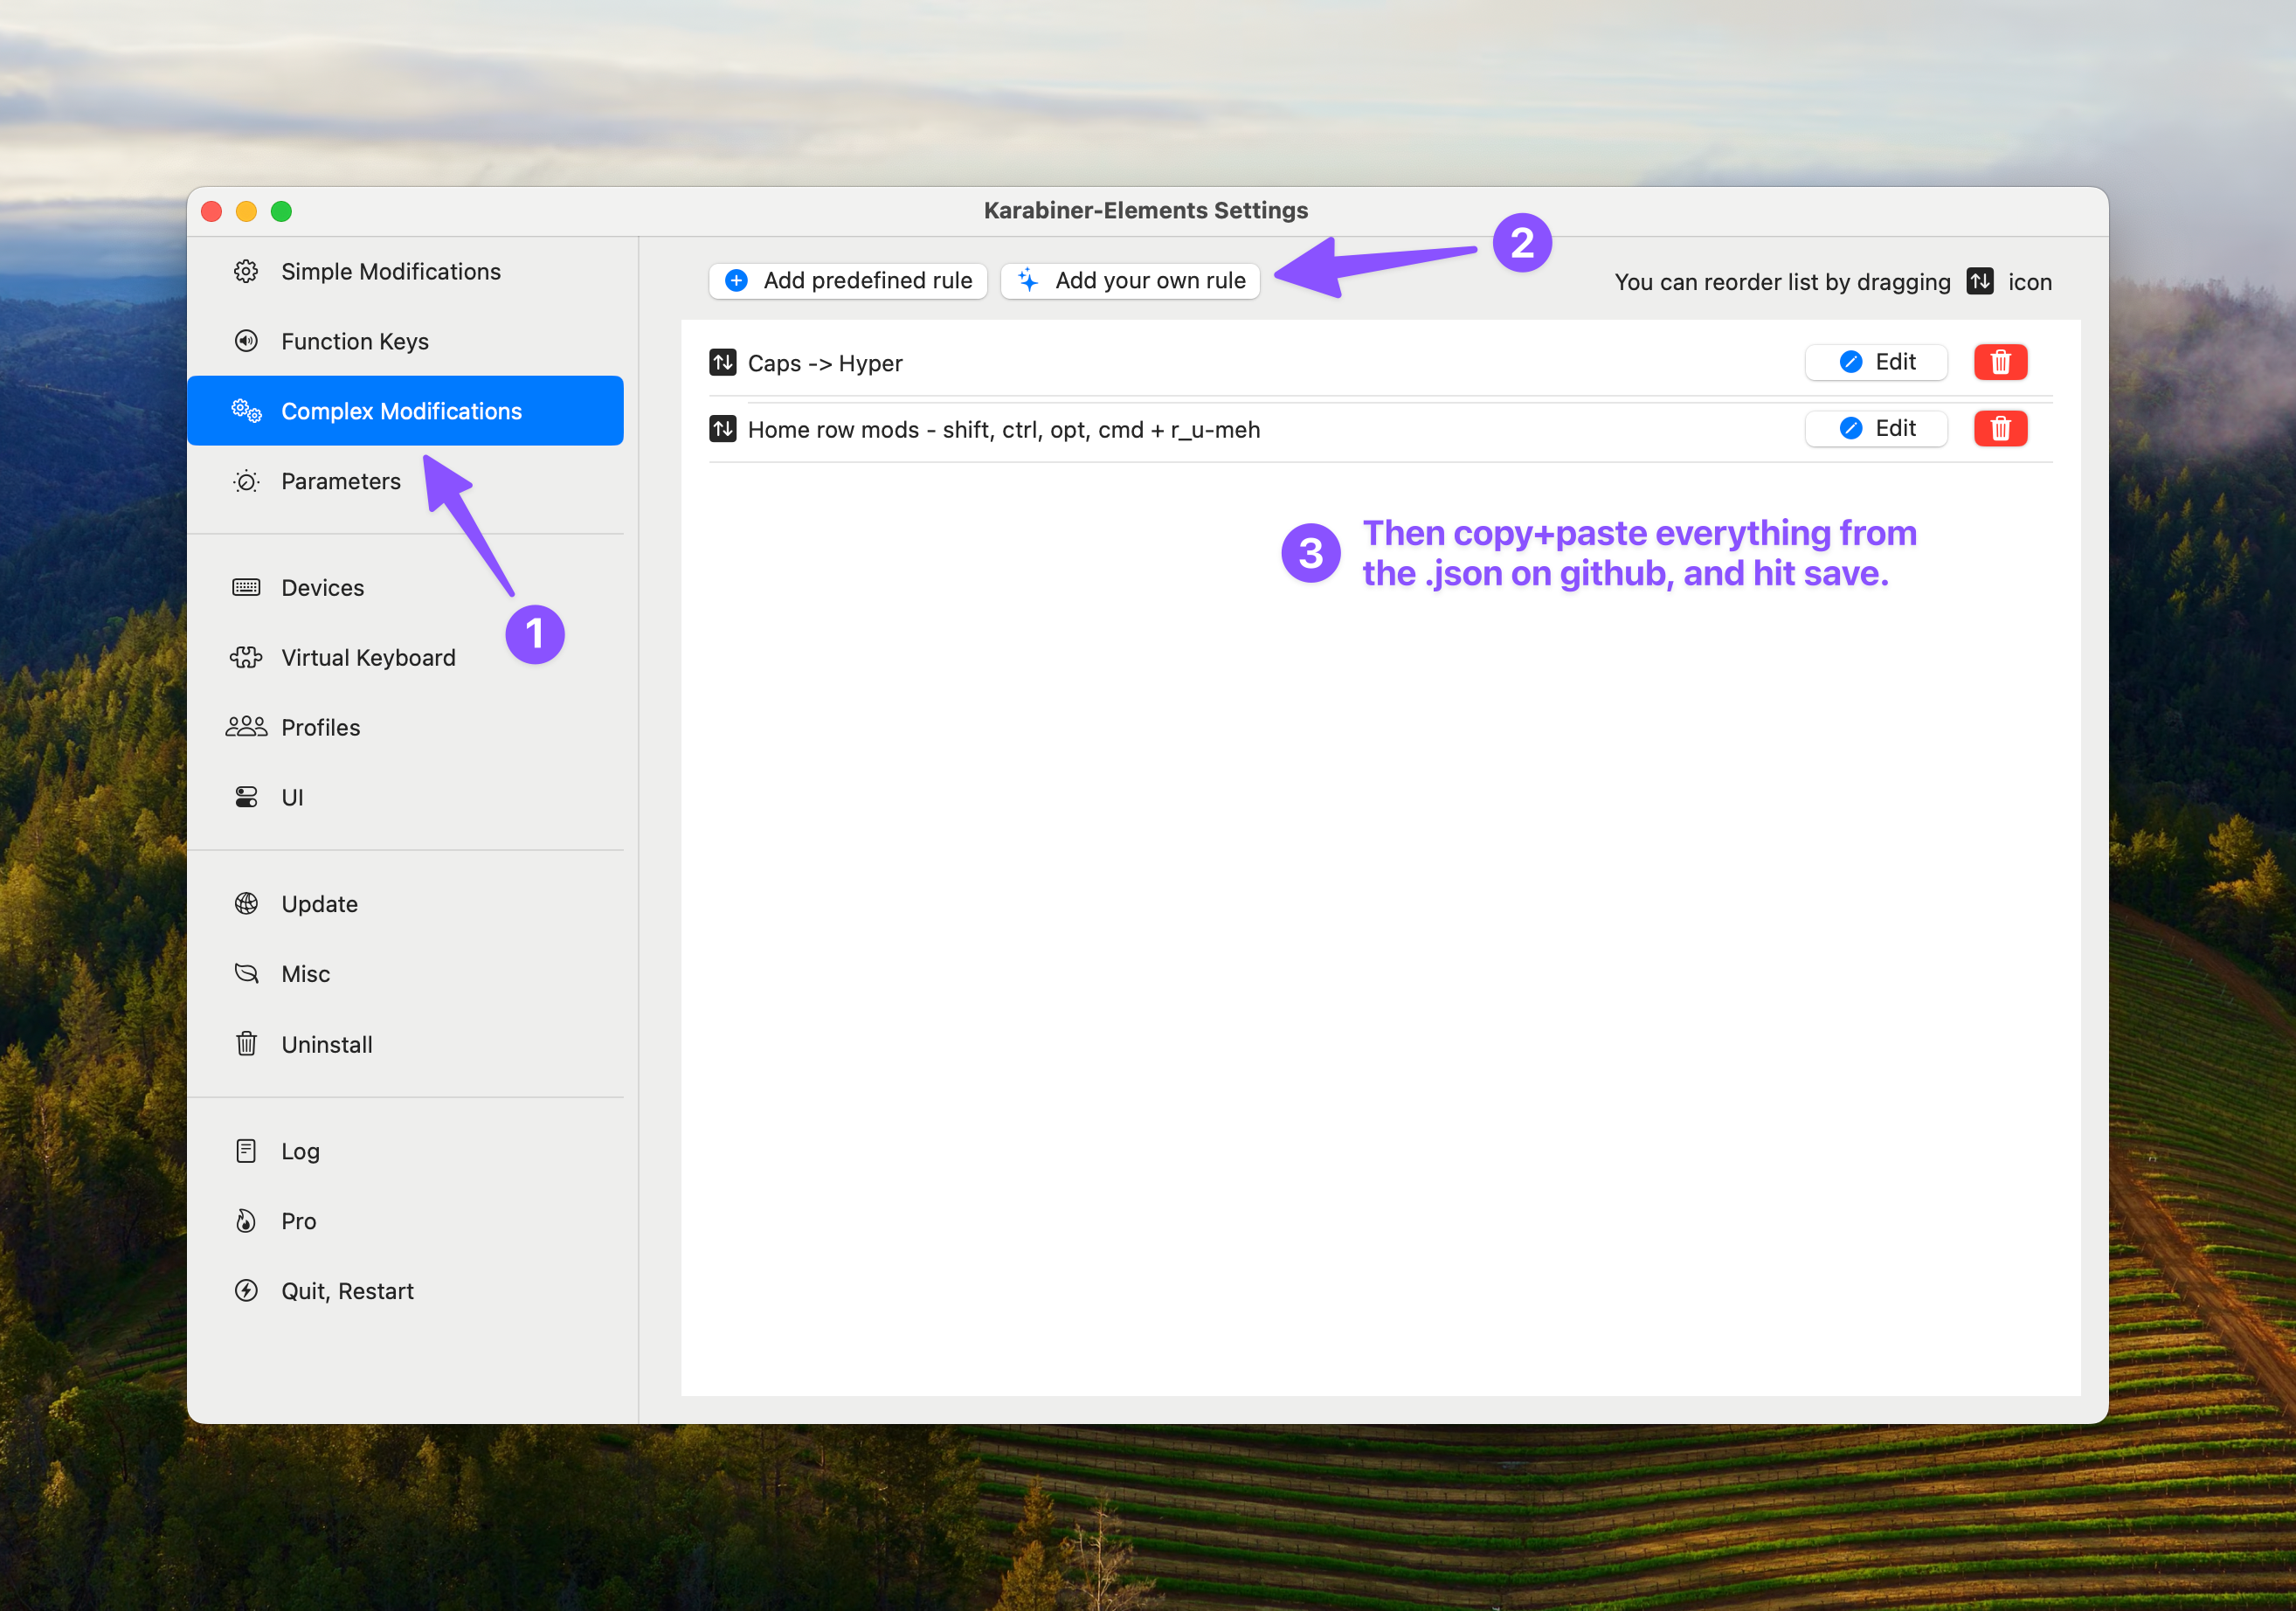
Task: Click the Function Keys speaker icon
Action: click(246, 341)
